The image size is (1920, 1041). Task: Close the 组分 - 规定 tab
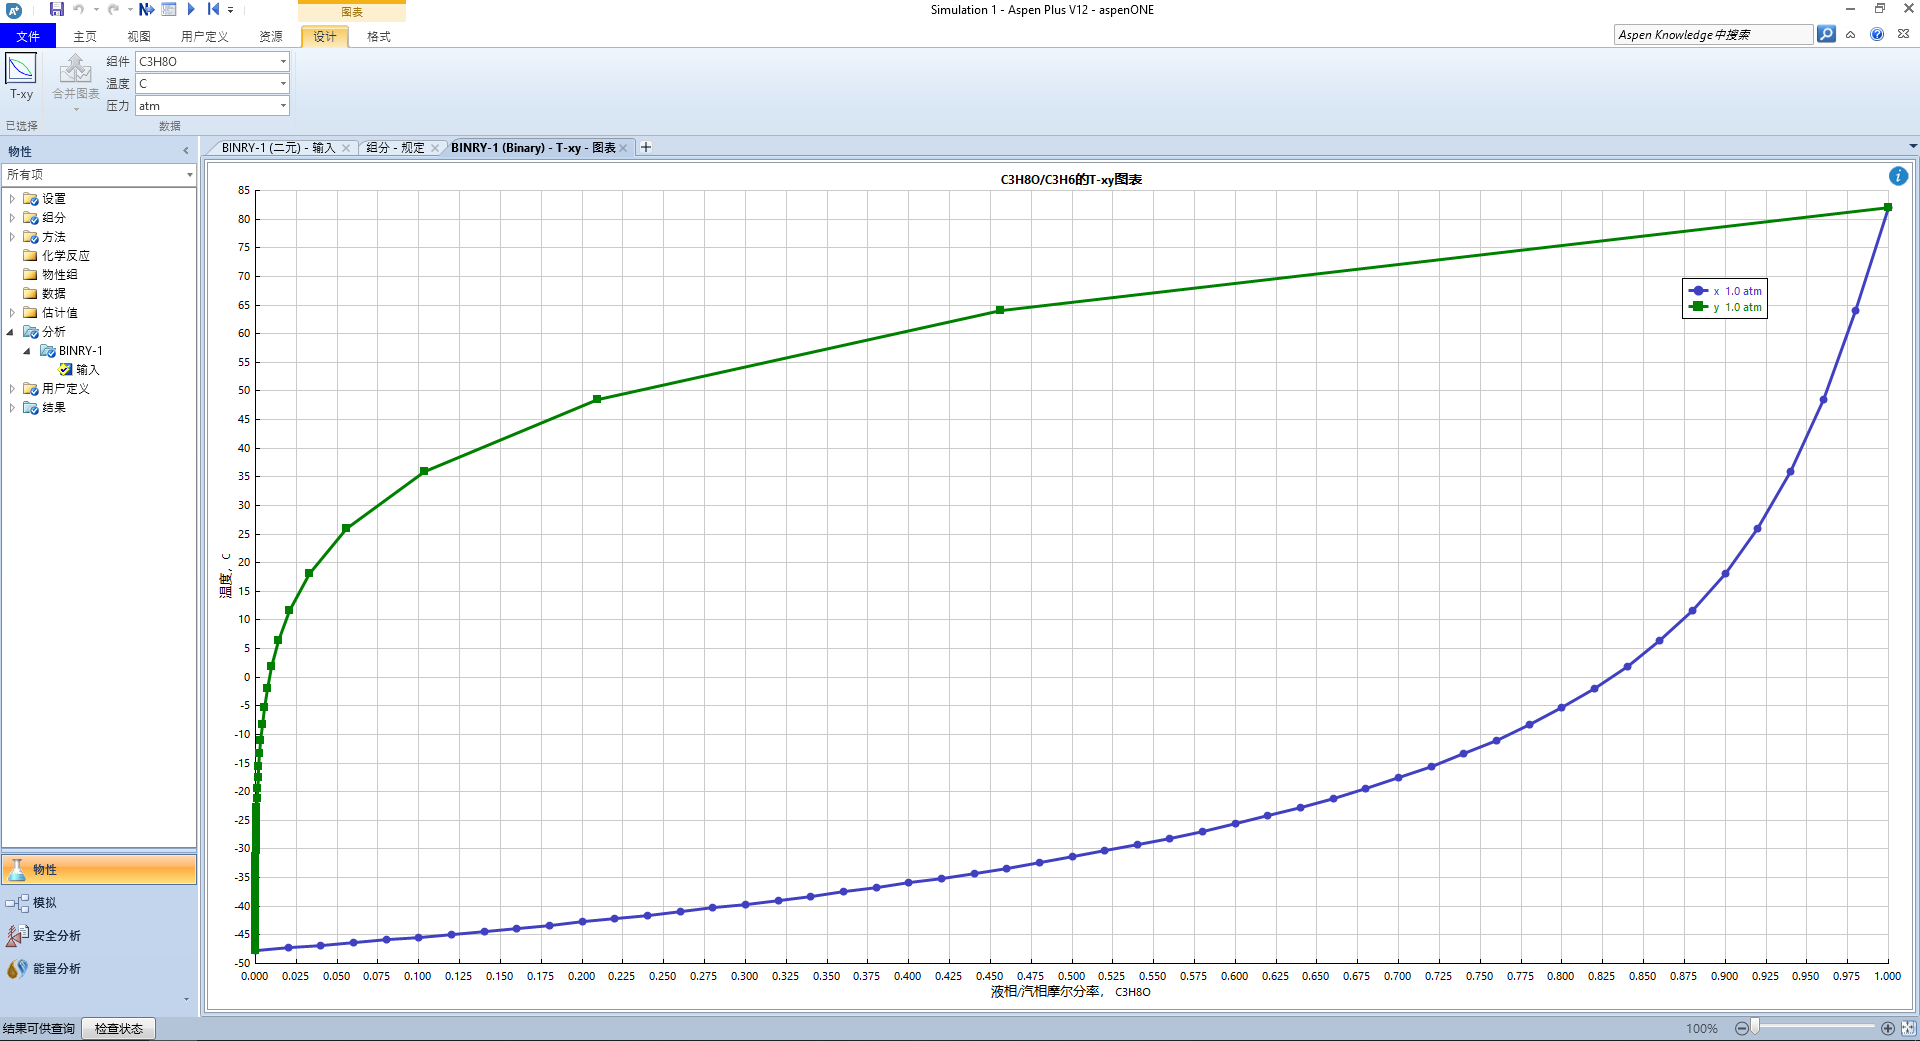click(x=435, y=148)
